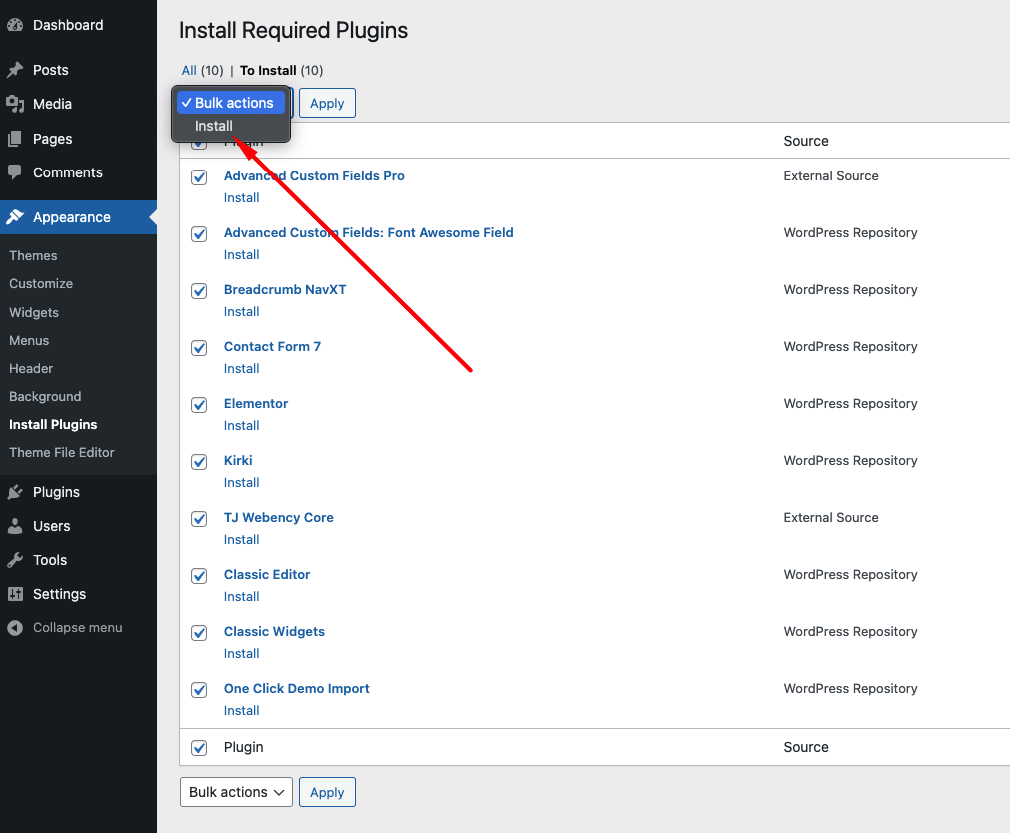The height and width of the screenshot is (833, 1010).
Task: Deselect the Elementor plugin checkbox
Action: coord(199,405)
